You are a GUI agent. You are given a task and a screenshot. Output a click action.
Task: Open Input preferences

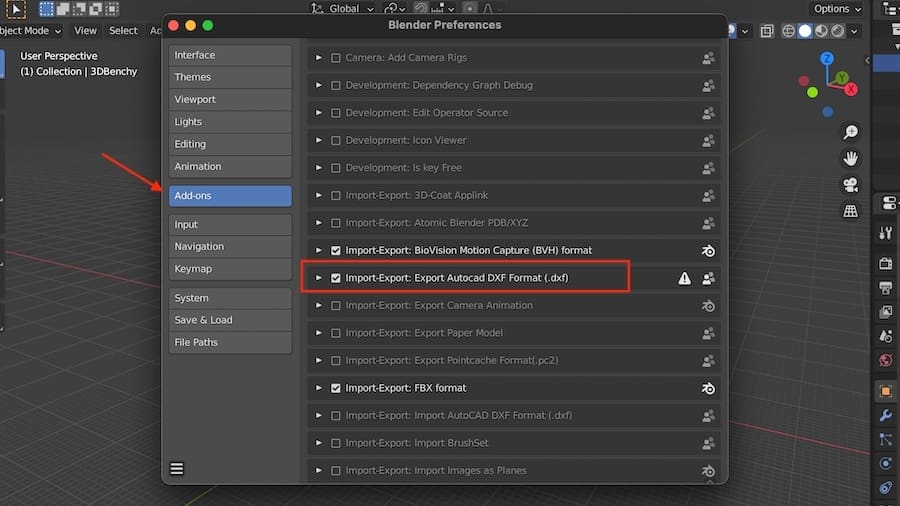click(x=230, y=224)
